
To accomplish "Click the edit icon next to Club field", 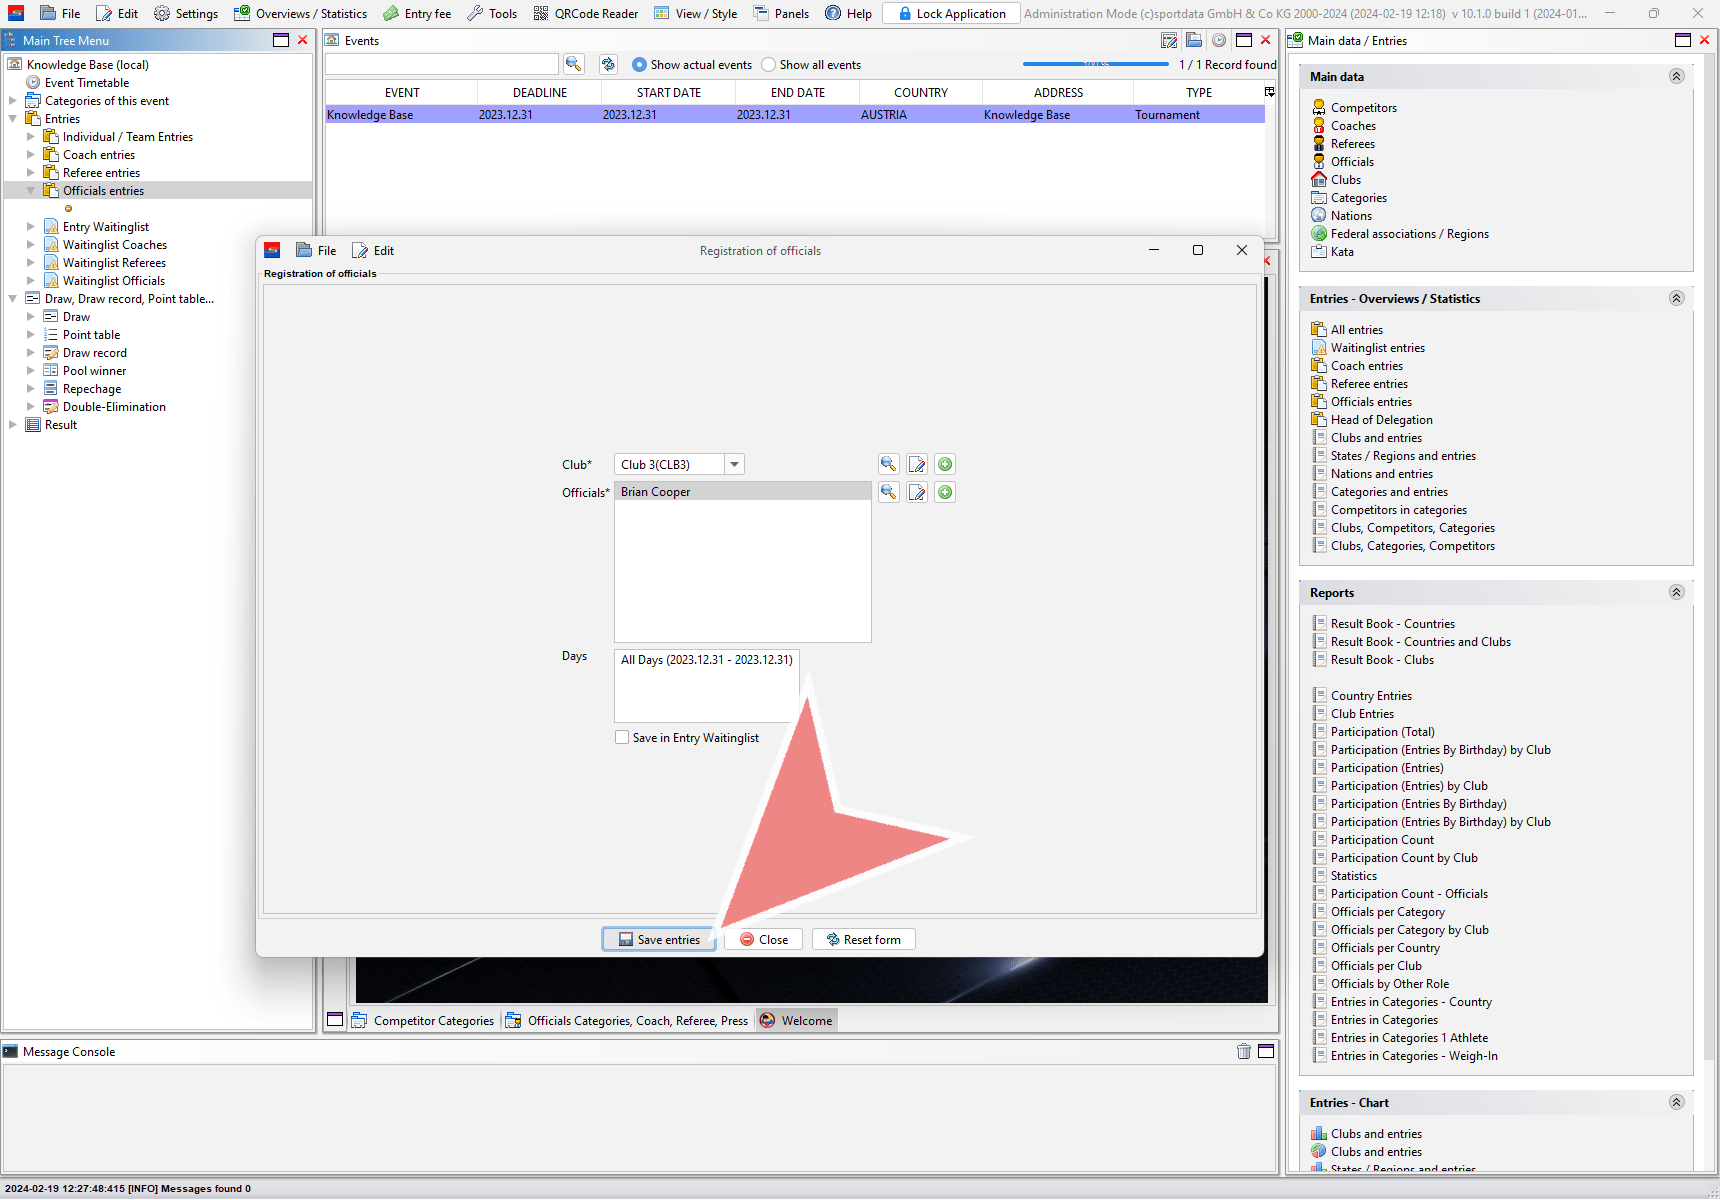I will click(917, 464).
